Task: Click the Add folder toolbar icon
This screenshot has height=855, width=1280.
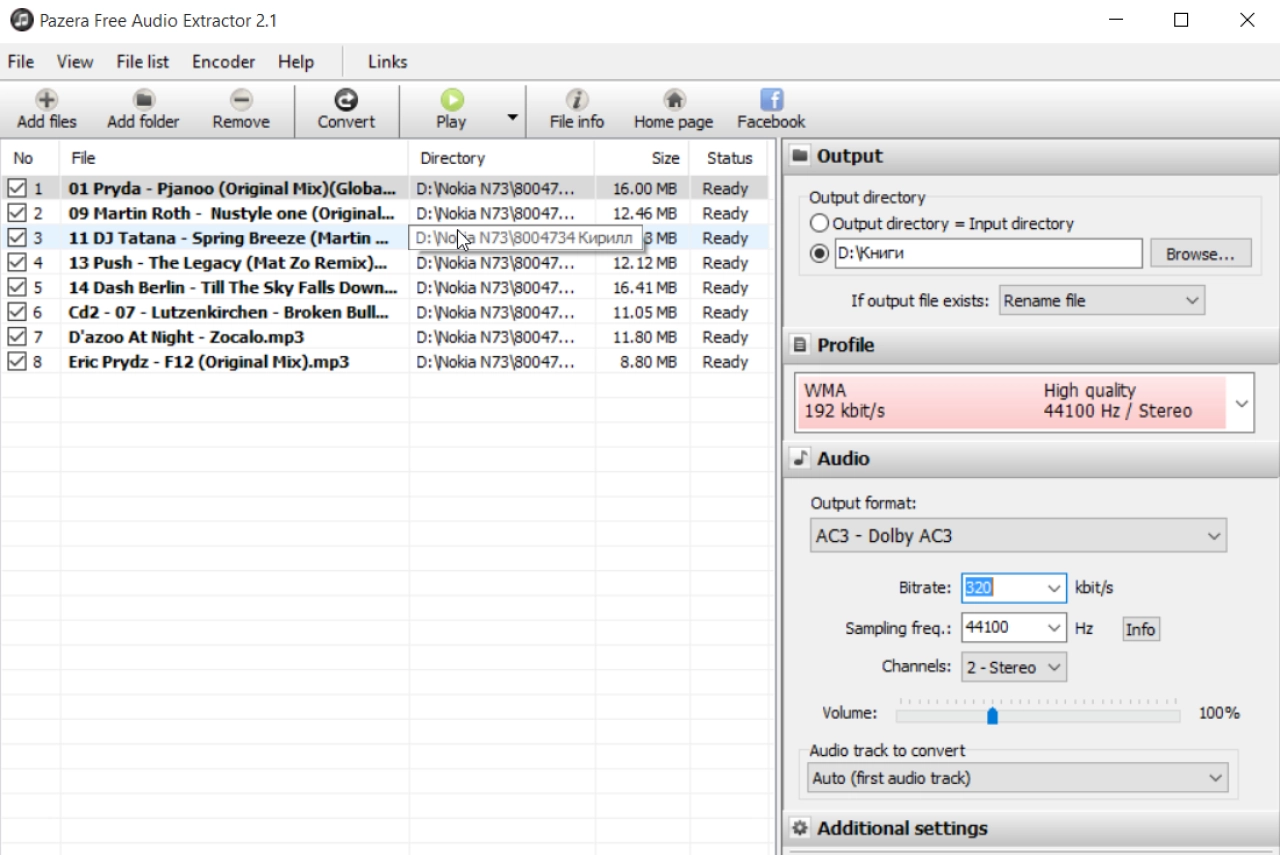Action: click(x=143, y=99)
